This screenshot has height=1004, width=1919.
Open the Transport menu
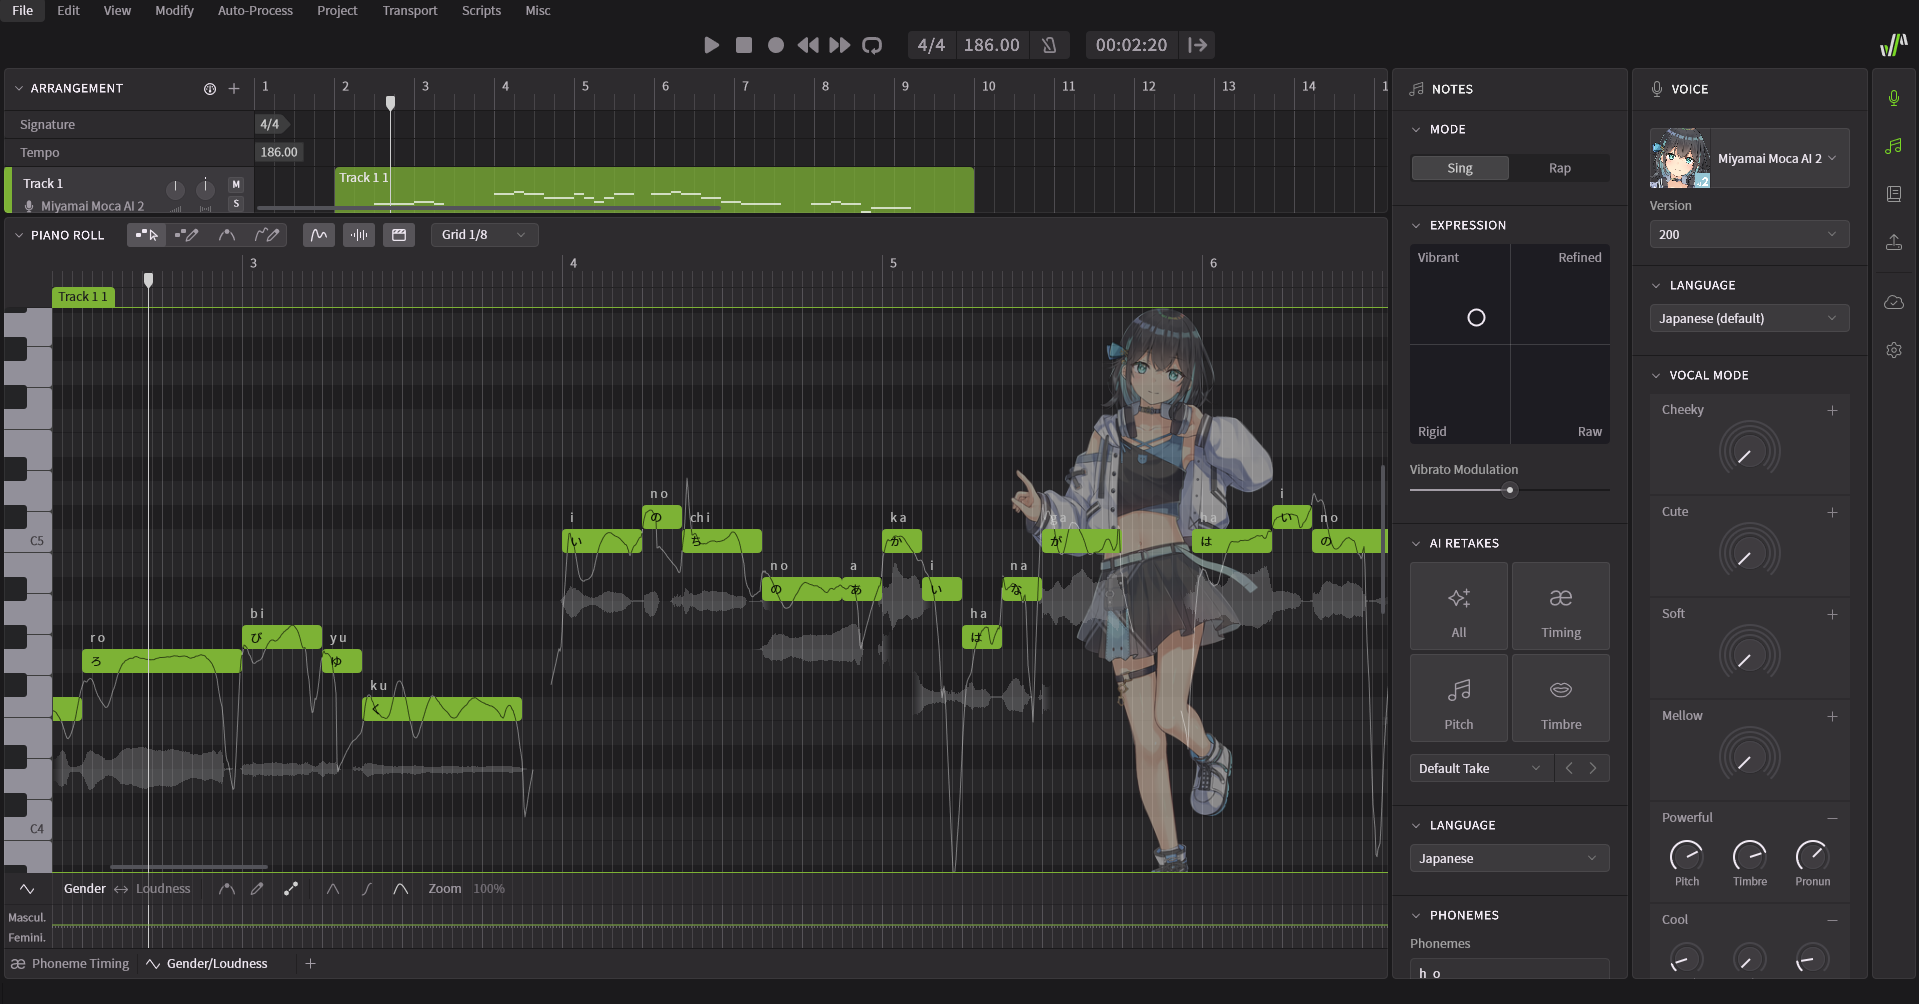point(410,10)
